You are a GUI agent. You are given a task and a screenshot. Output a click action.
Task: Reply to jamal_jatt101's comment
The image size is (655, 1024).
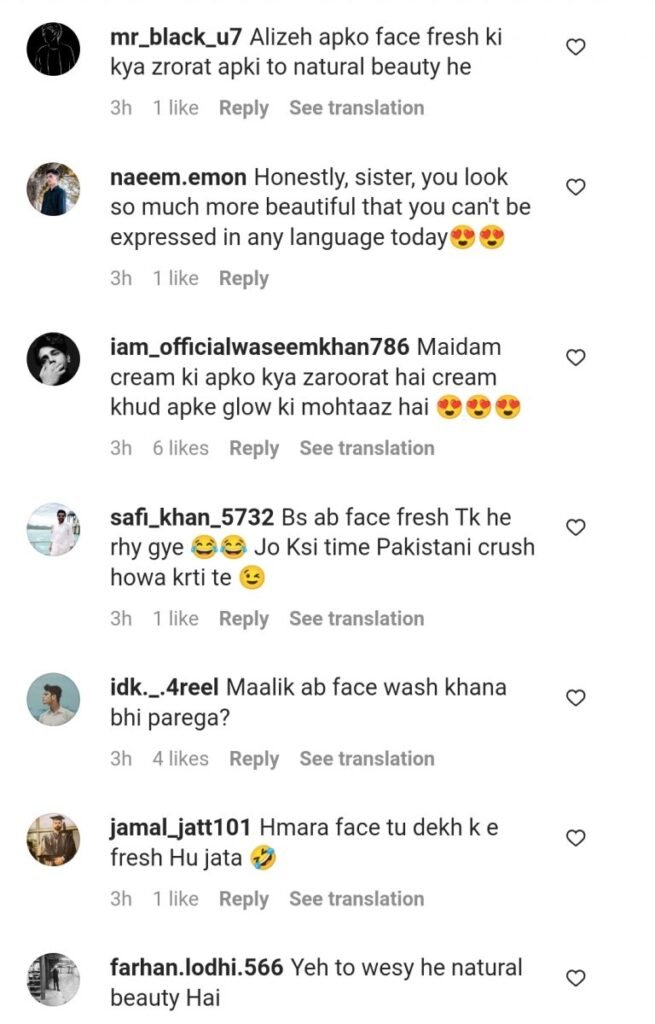pos(244,899)
